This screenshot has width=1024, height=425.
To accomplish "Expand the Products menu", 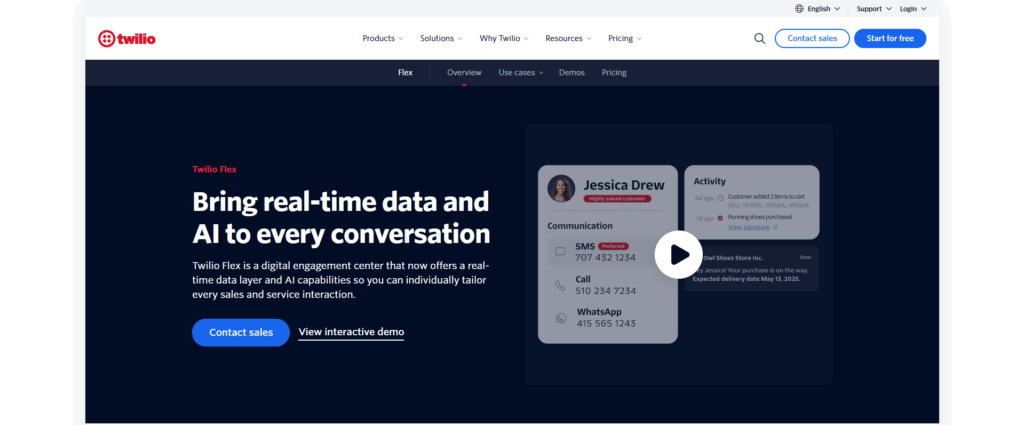I will 383,39.
